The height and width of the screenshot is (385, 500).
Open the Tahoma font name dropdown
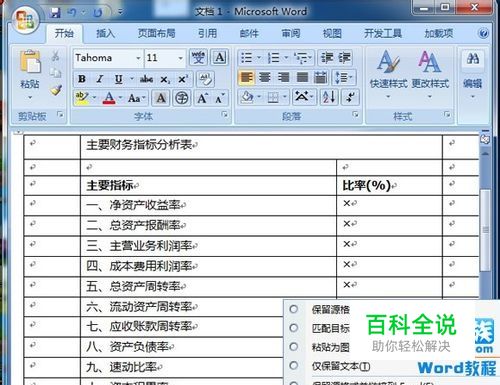click(138, 58)
